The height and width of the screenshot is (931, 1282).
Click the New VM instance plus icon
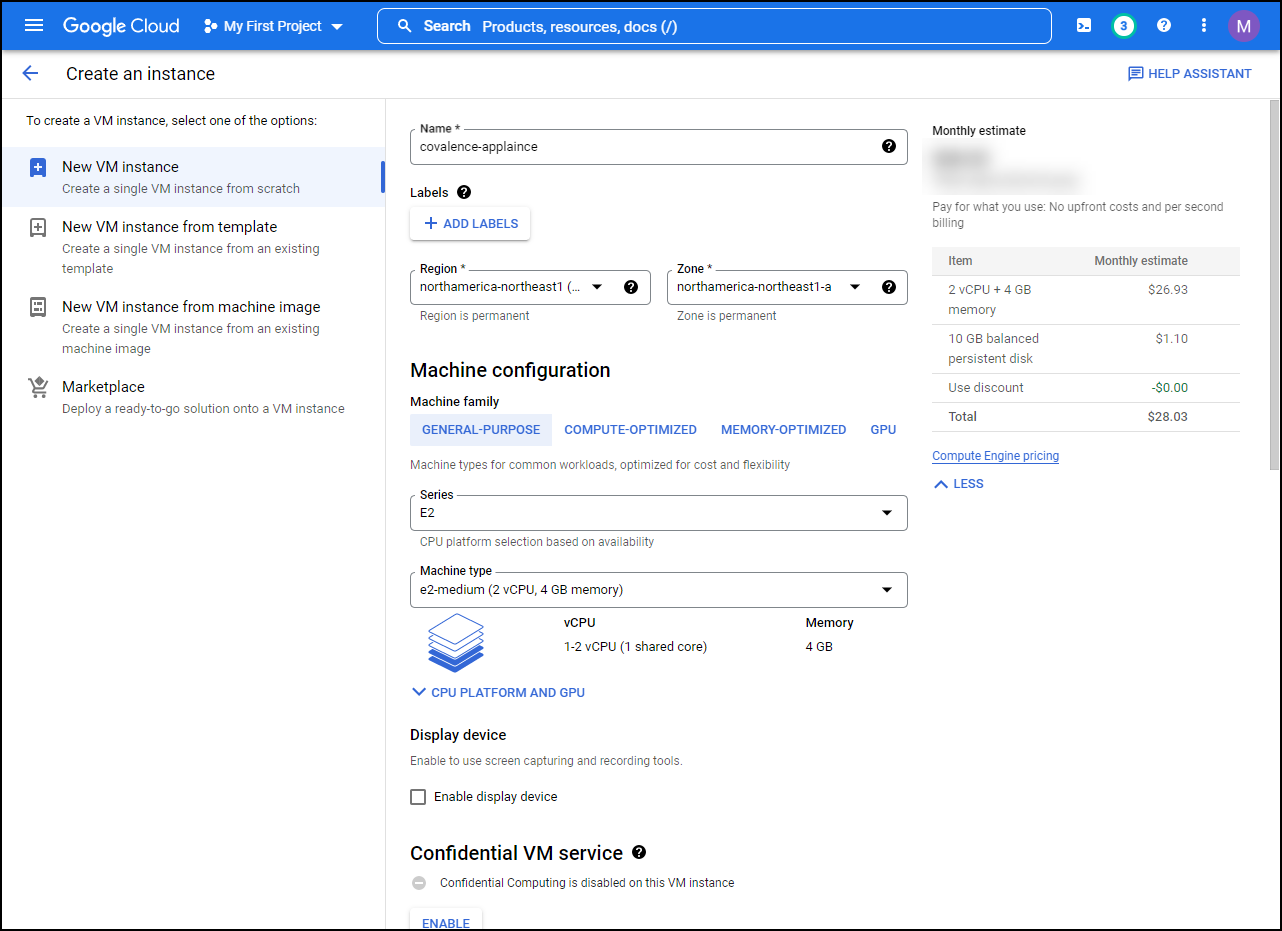click(x=37, y=167)
